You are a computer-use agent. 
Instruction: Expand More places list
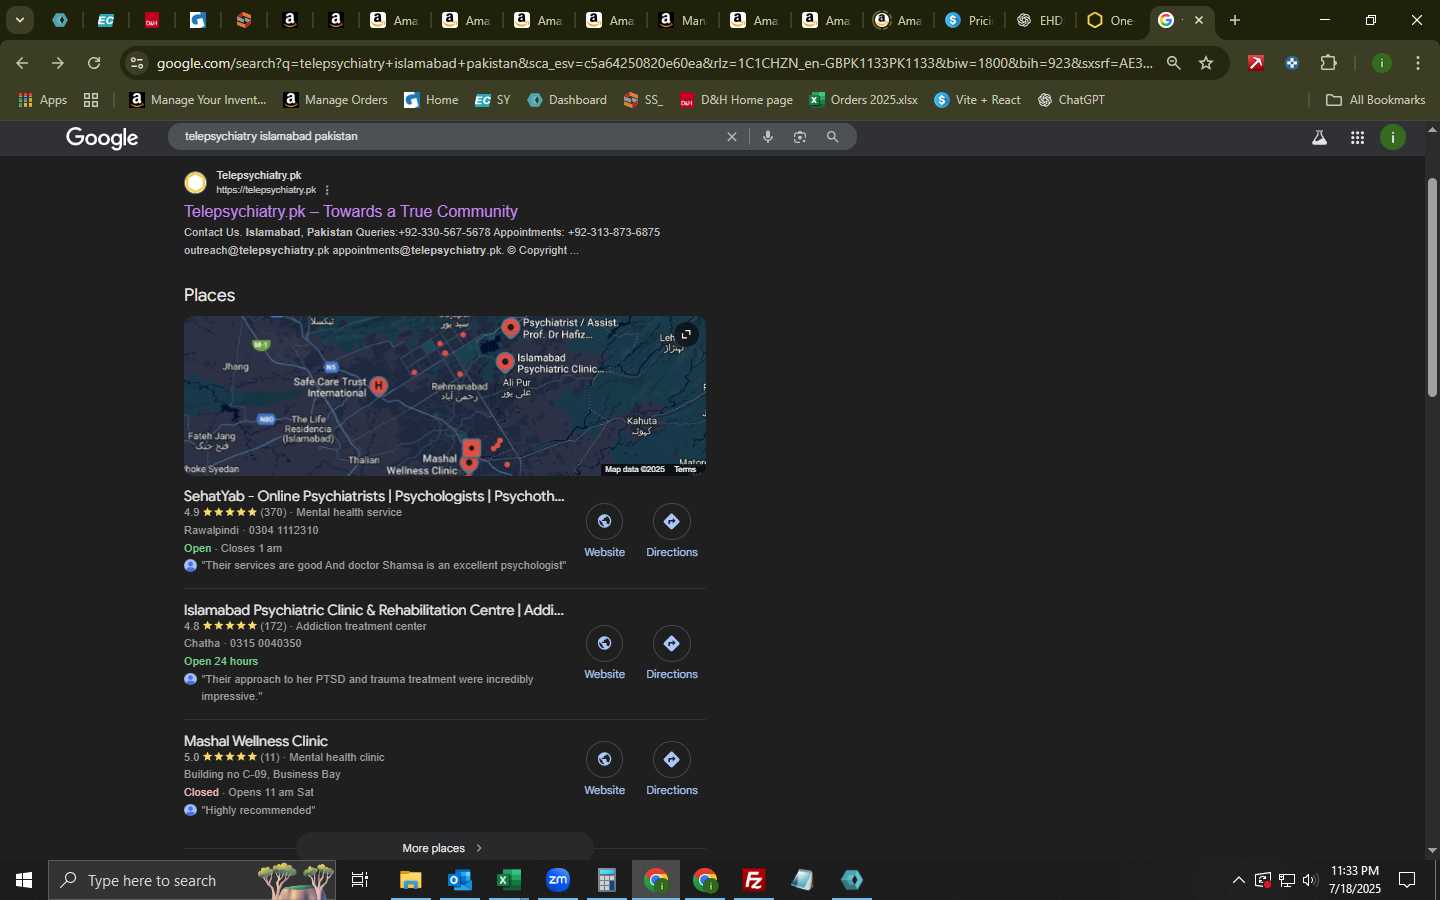tap(444, 848)
